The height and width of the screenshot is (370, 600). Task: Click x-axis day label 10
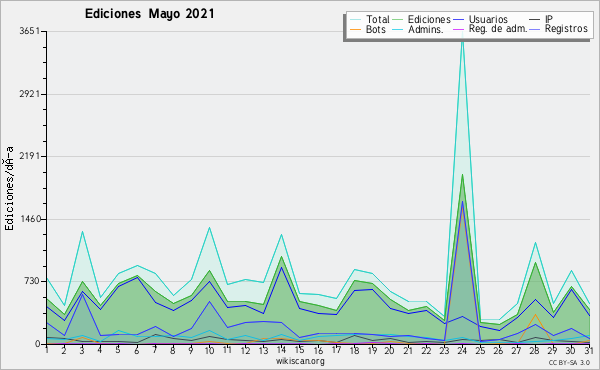(209, 351)
